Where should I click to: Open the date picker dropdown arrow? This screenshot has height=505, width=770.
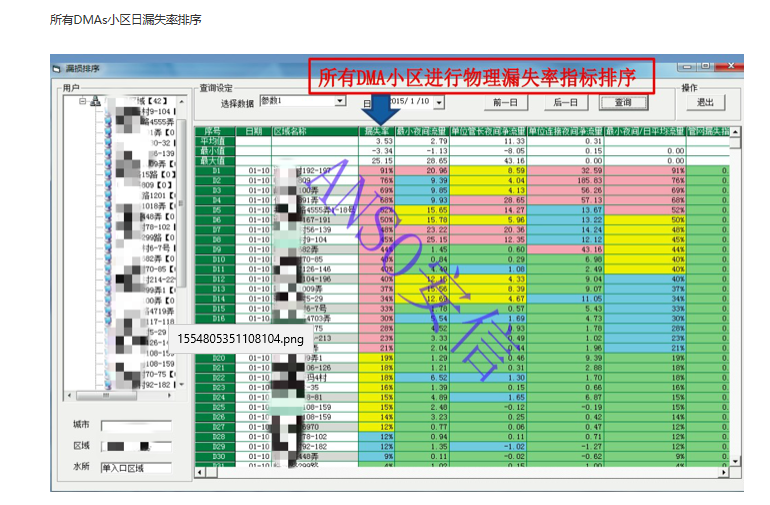(439, 102)
